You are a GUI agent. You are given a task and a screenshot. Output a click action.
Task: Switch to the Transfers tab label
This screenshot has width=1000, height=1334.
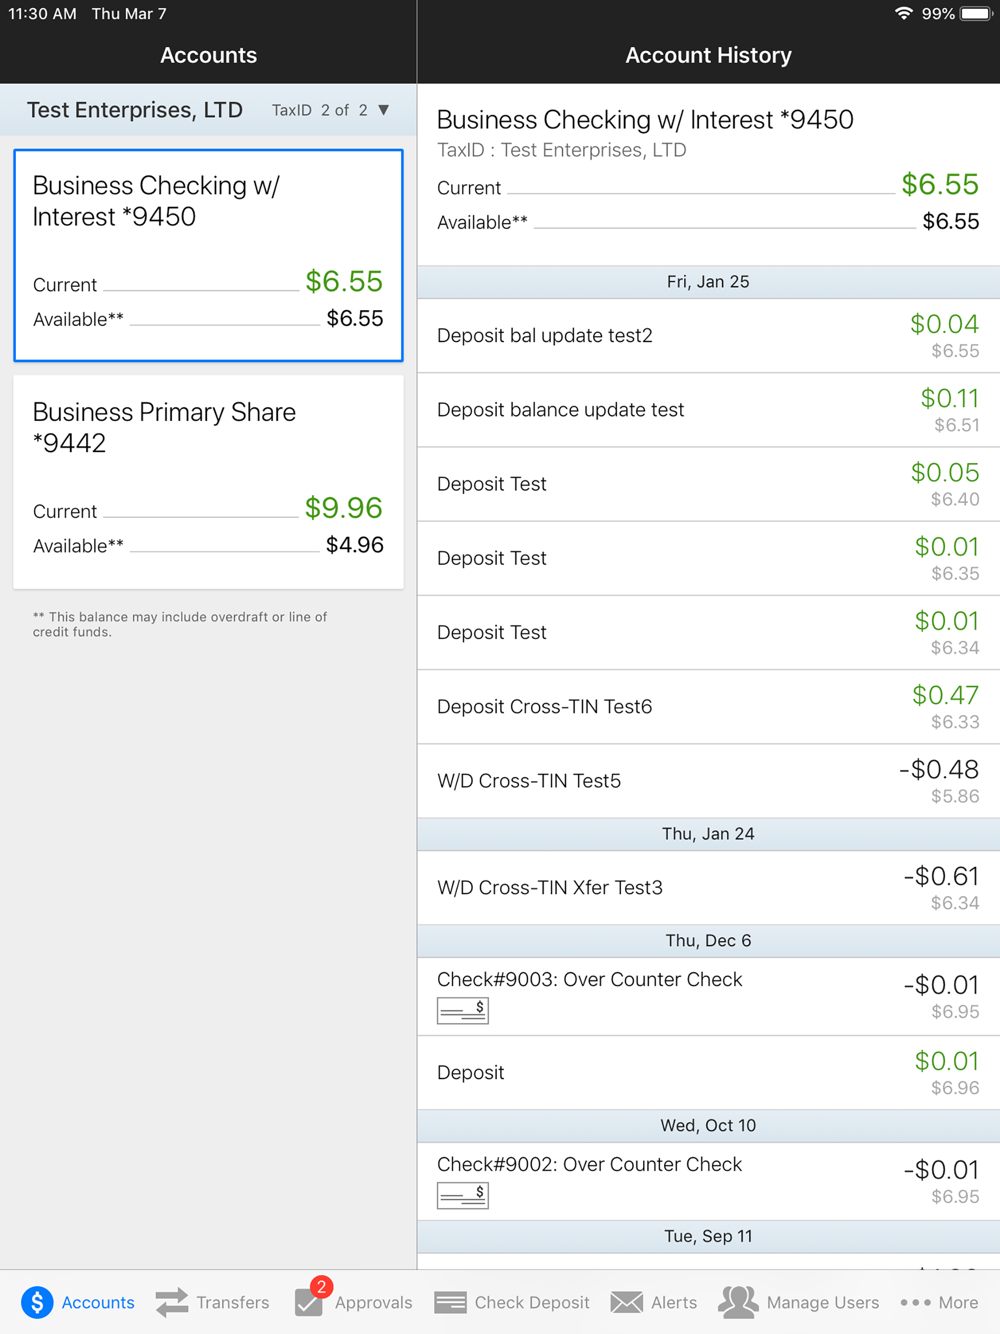click(233, 1302)
